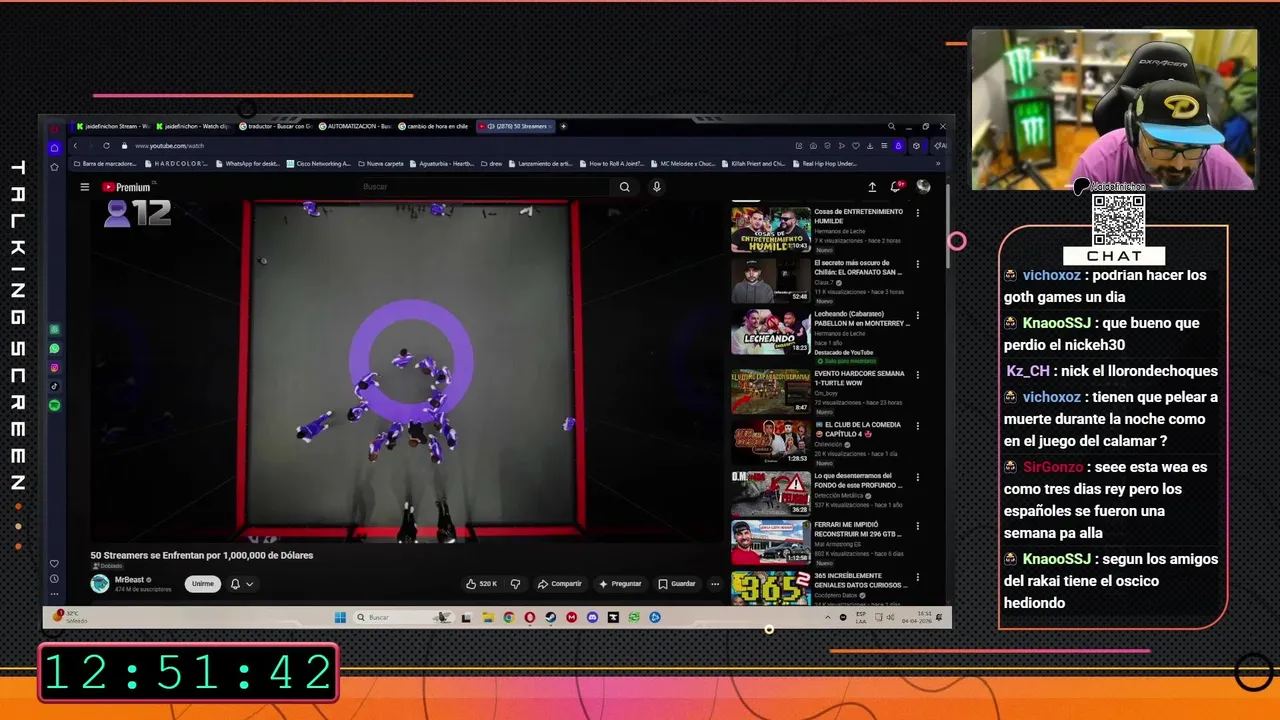Open WhatsApp in the Opera sidebar
Screen dimensions: 1280x720
[54, 349]
